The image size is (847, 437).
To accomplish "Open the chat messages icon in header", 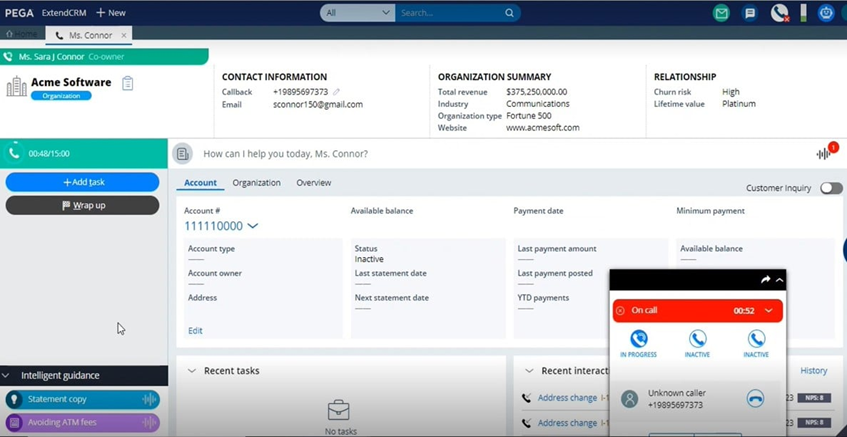I will (750, 13).
